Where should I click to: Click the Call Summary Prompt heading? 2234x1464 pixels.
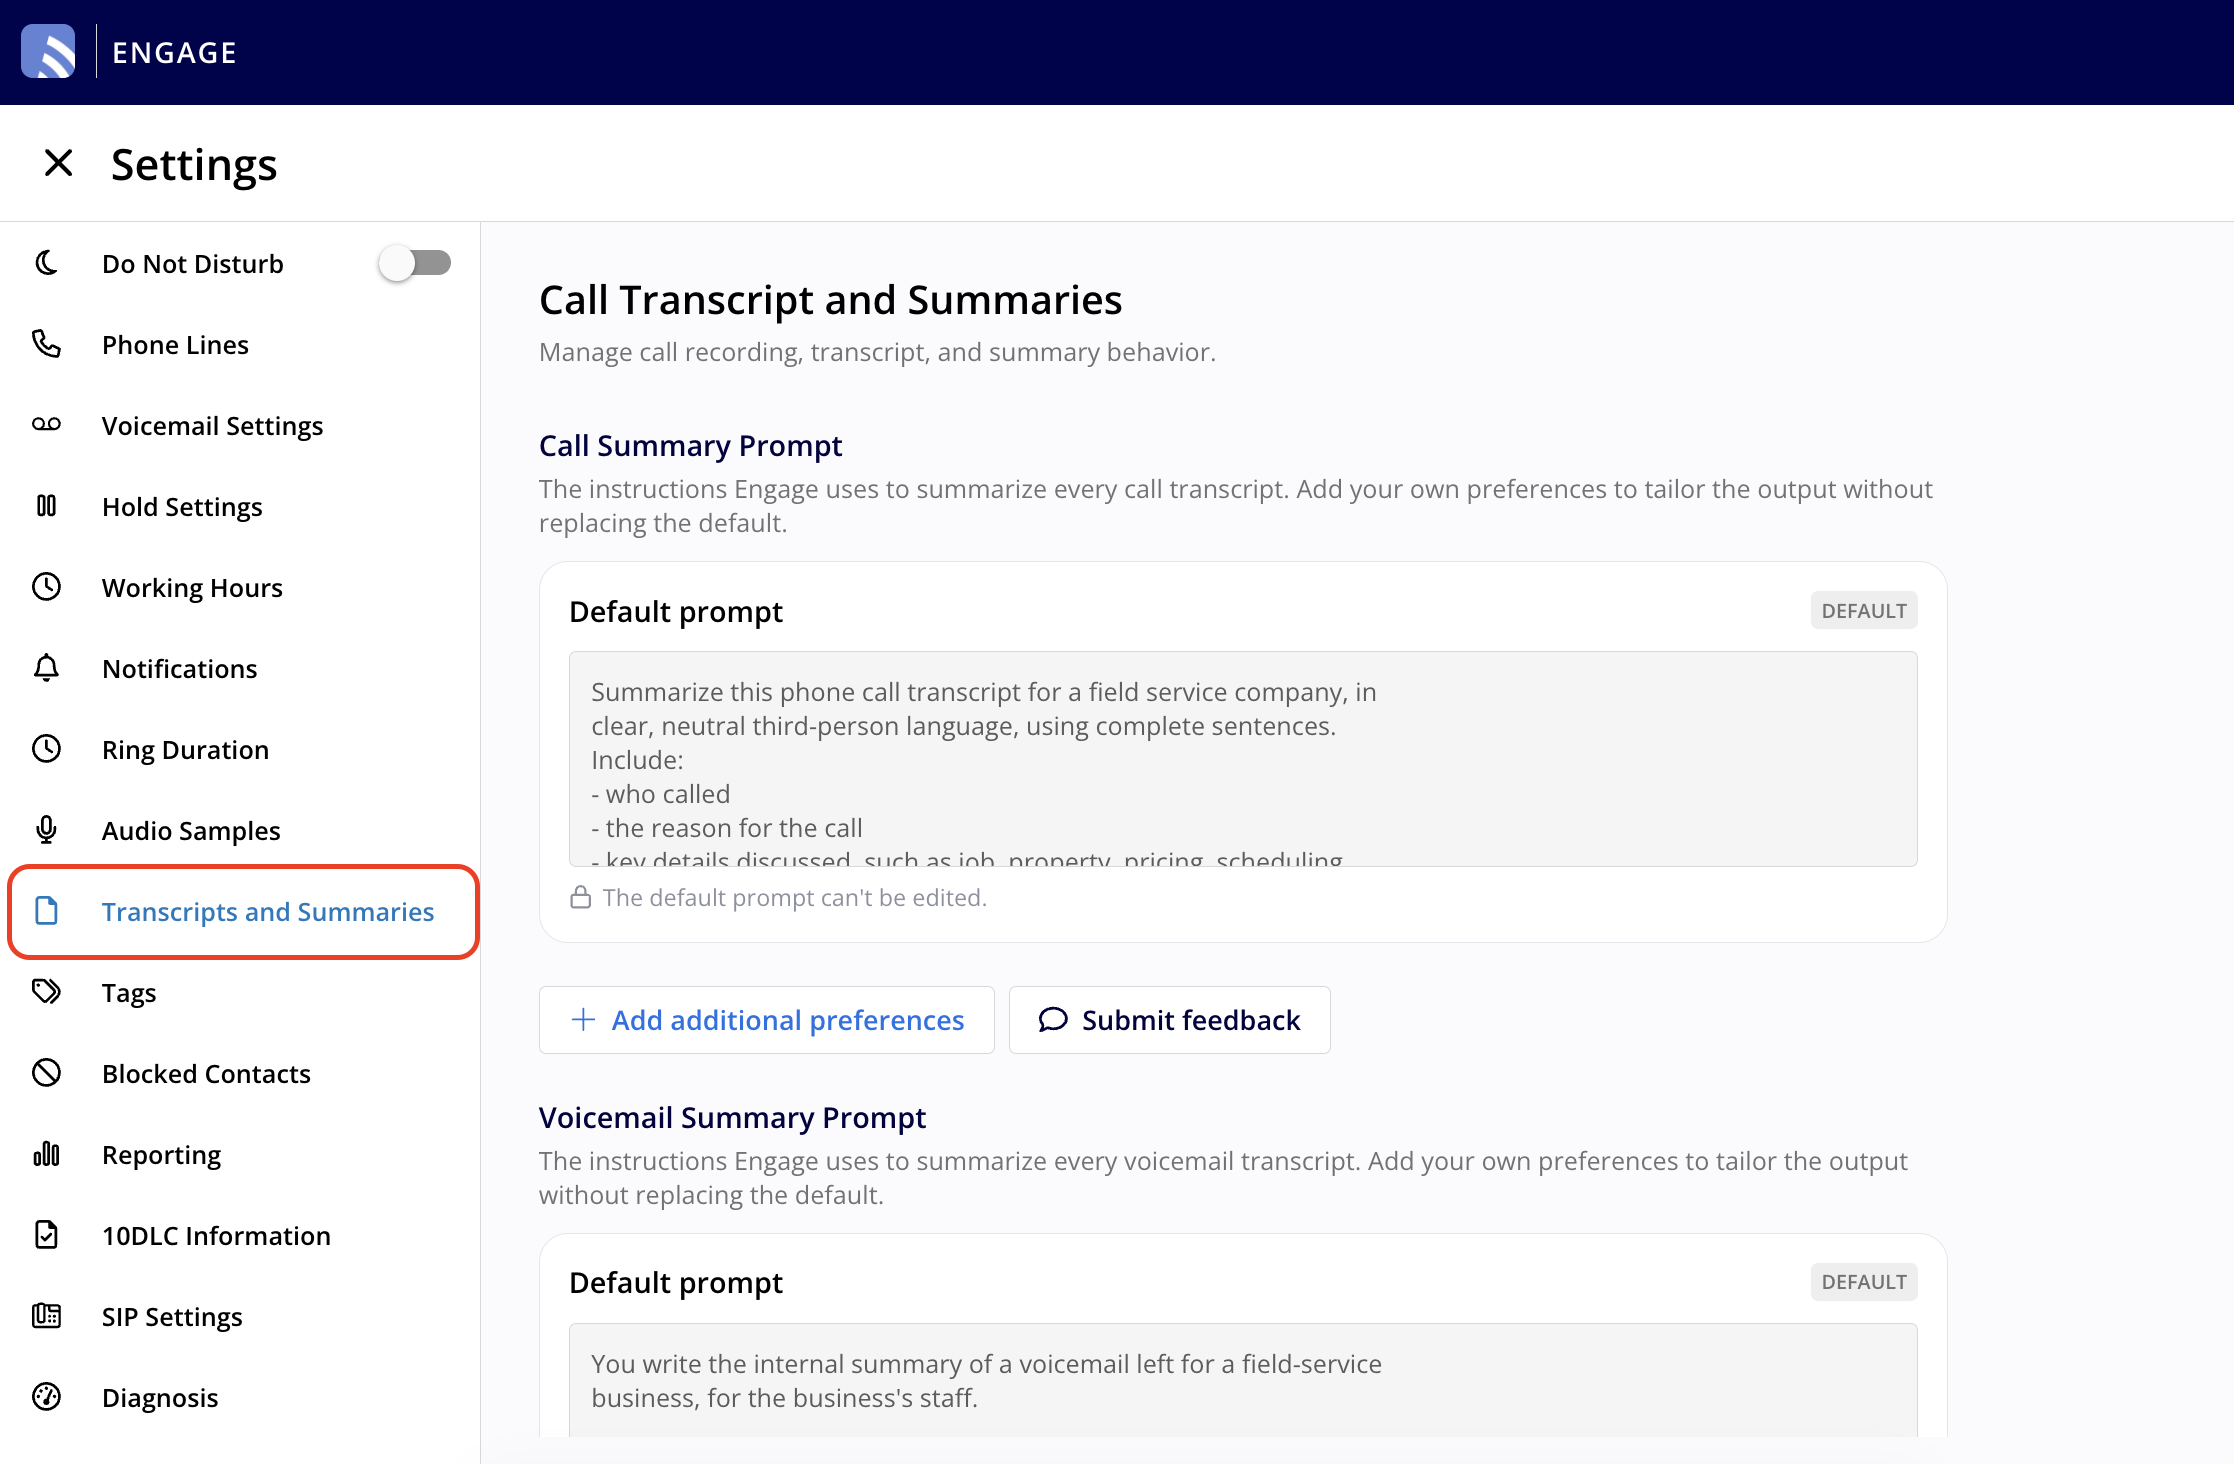tap(690, 445)
